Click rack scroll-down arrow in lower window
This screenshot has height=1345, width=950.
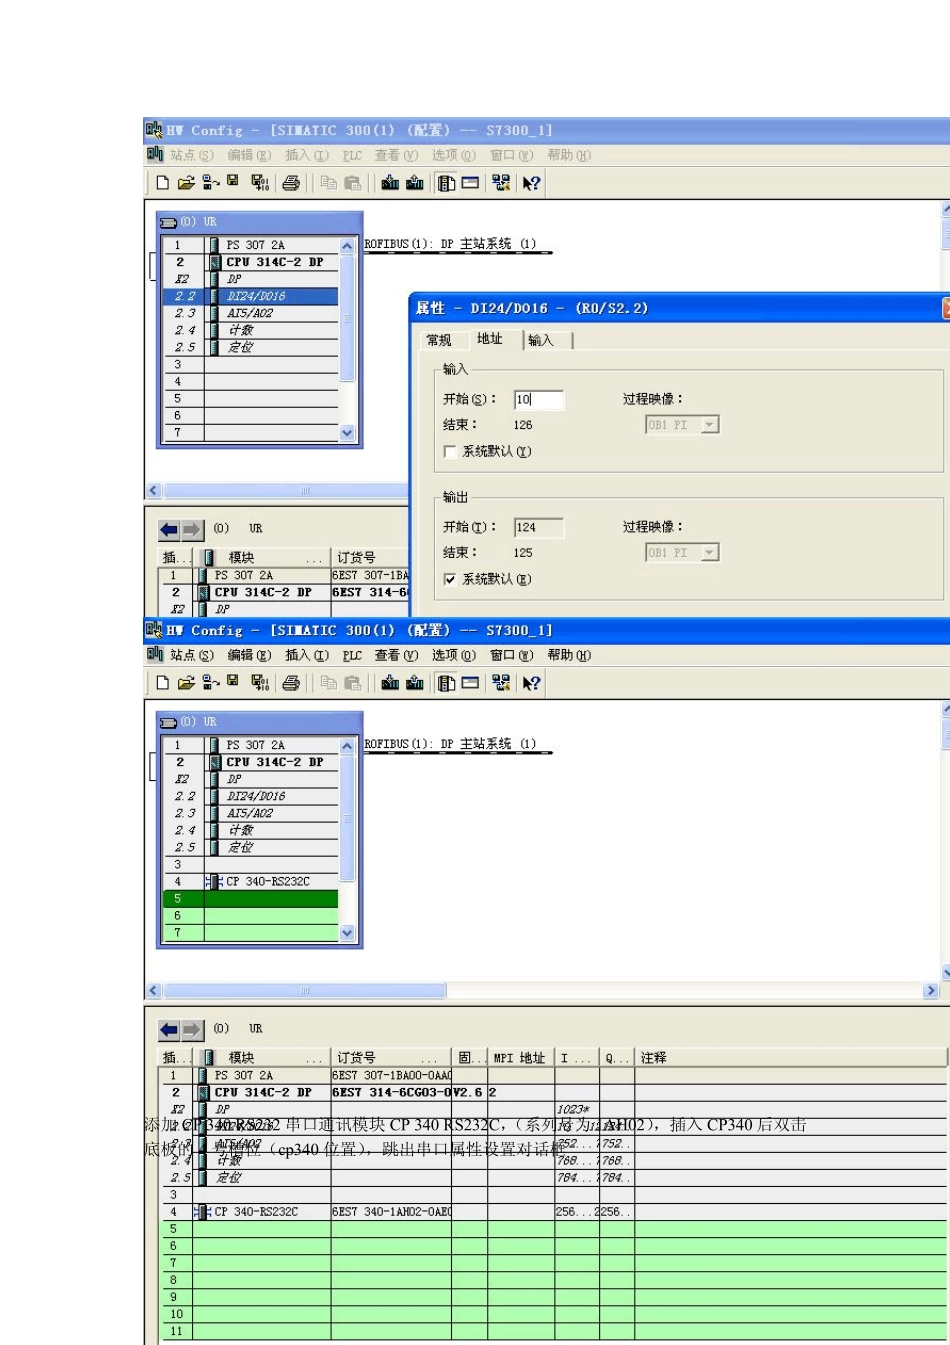pyautogui.click(x=347, y=933)
